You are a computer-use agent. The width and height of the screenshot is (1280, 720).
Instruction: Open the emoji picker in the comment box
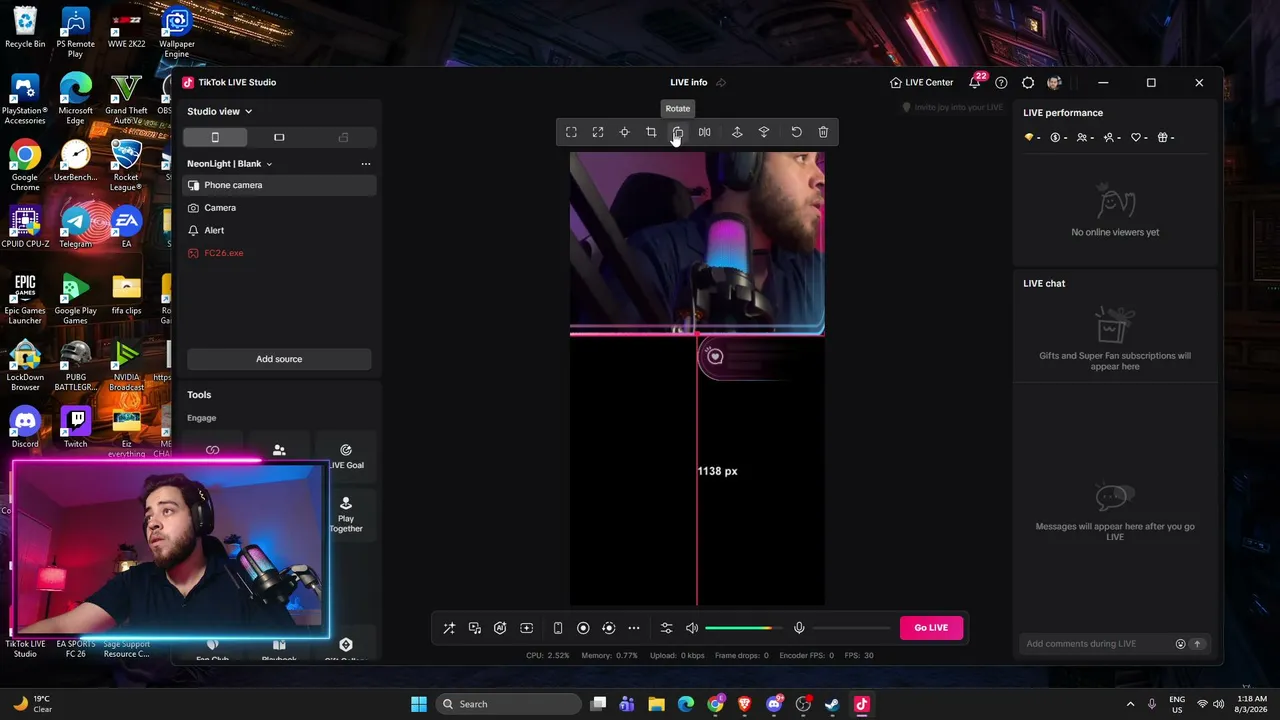(1181, 644)
